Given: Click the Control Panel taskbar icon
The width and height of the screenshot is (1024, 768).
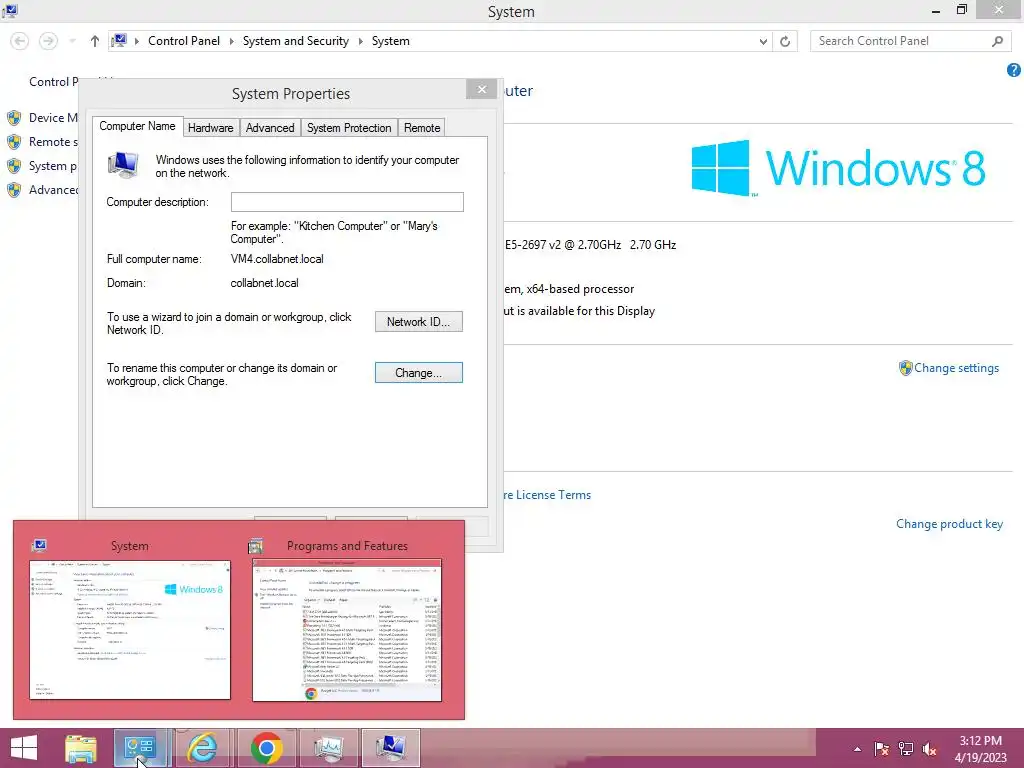Looking at the screenshot, I should click(x=140, y=748).
